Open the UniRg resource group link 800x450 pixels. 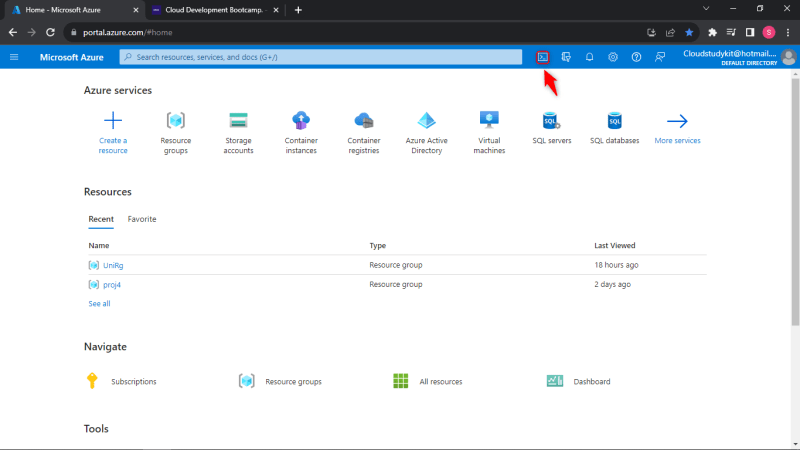tap(113, 265)
